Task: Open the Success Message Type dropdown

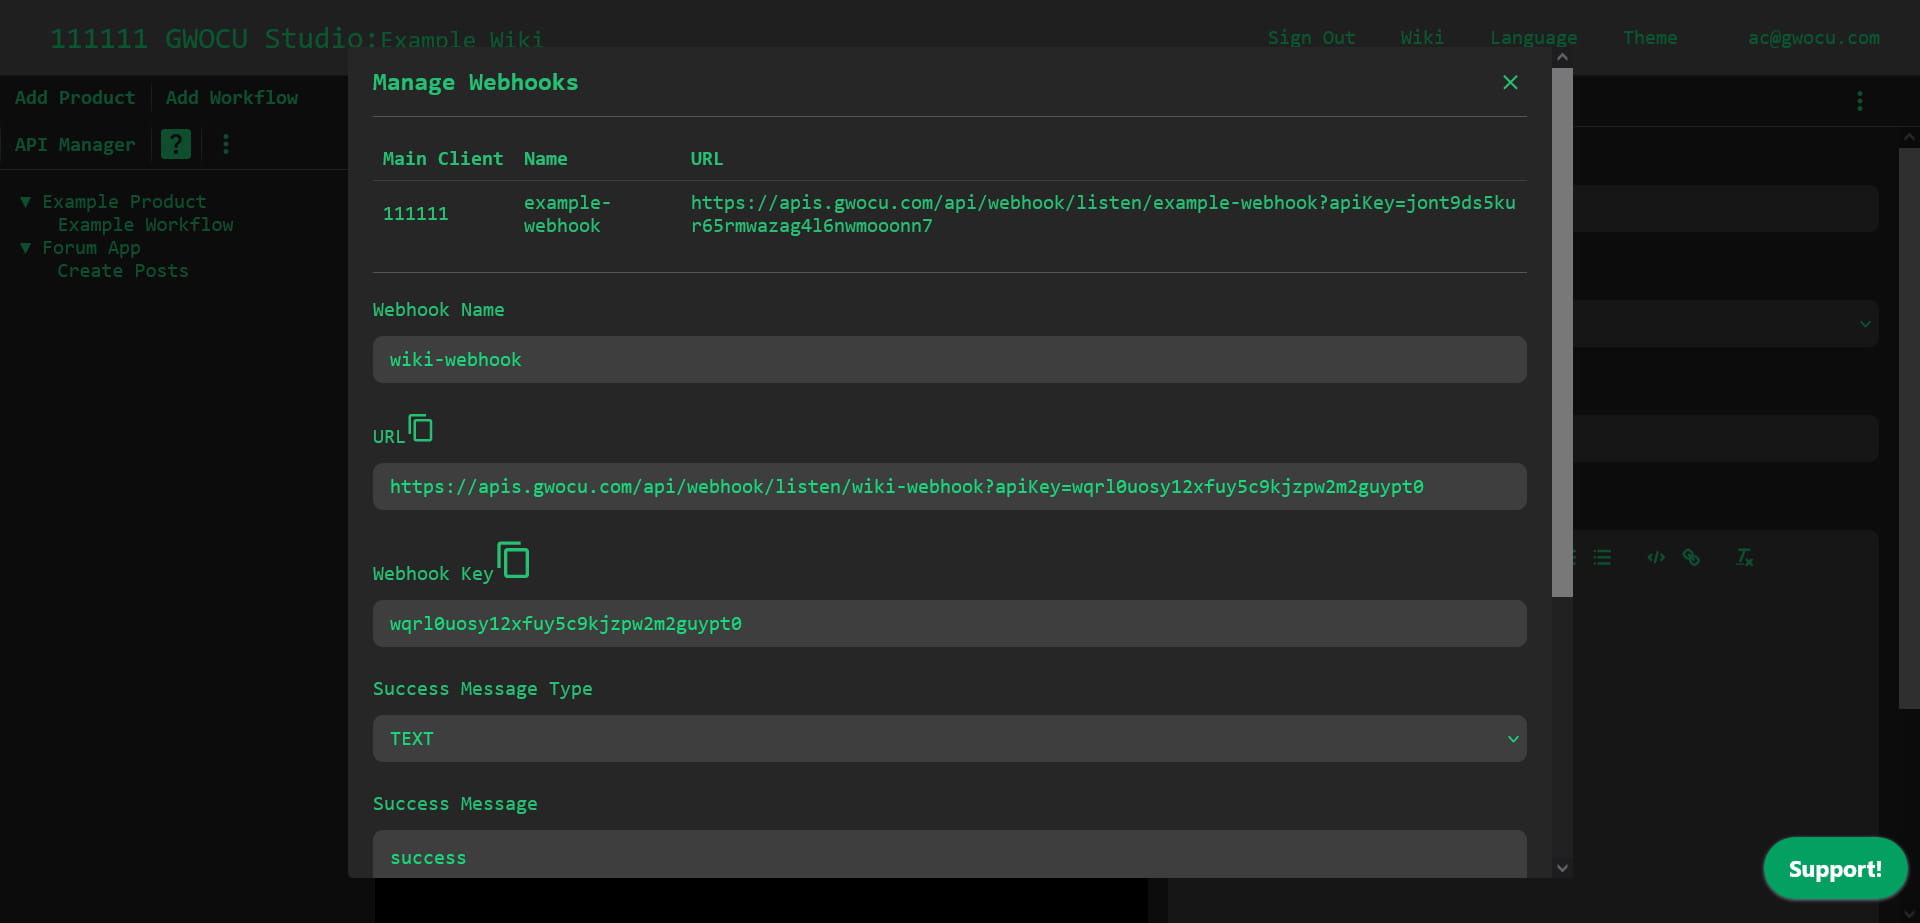Action: coord(949,738)
